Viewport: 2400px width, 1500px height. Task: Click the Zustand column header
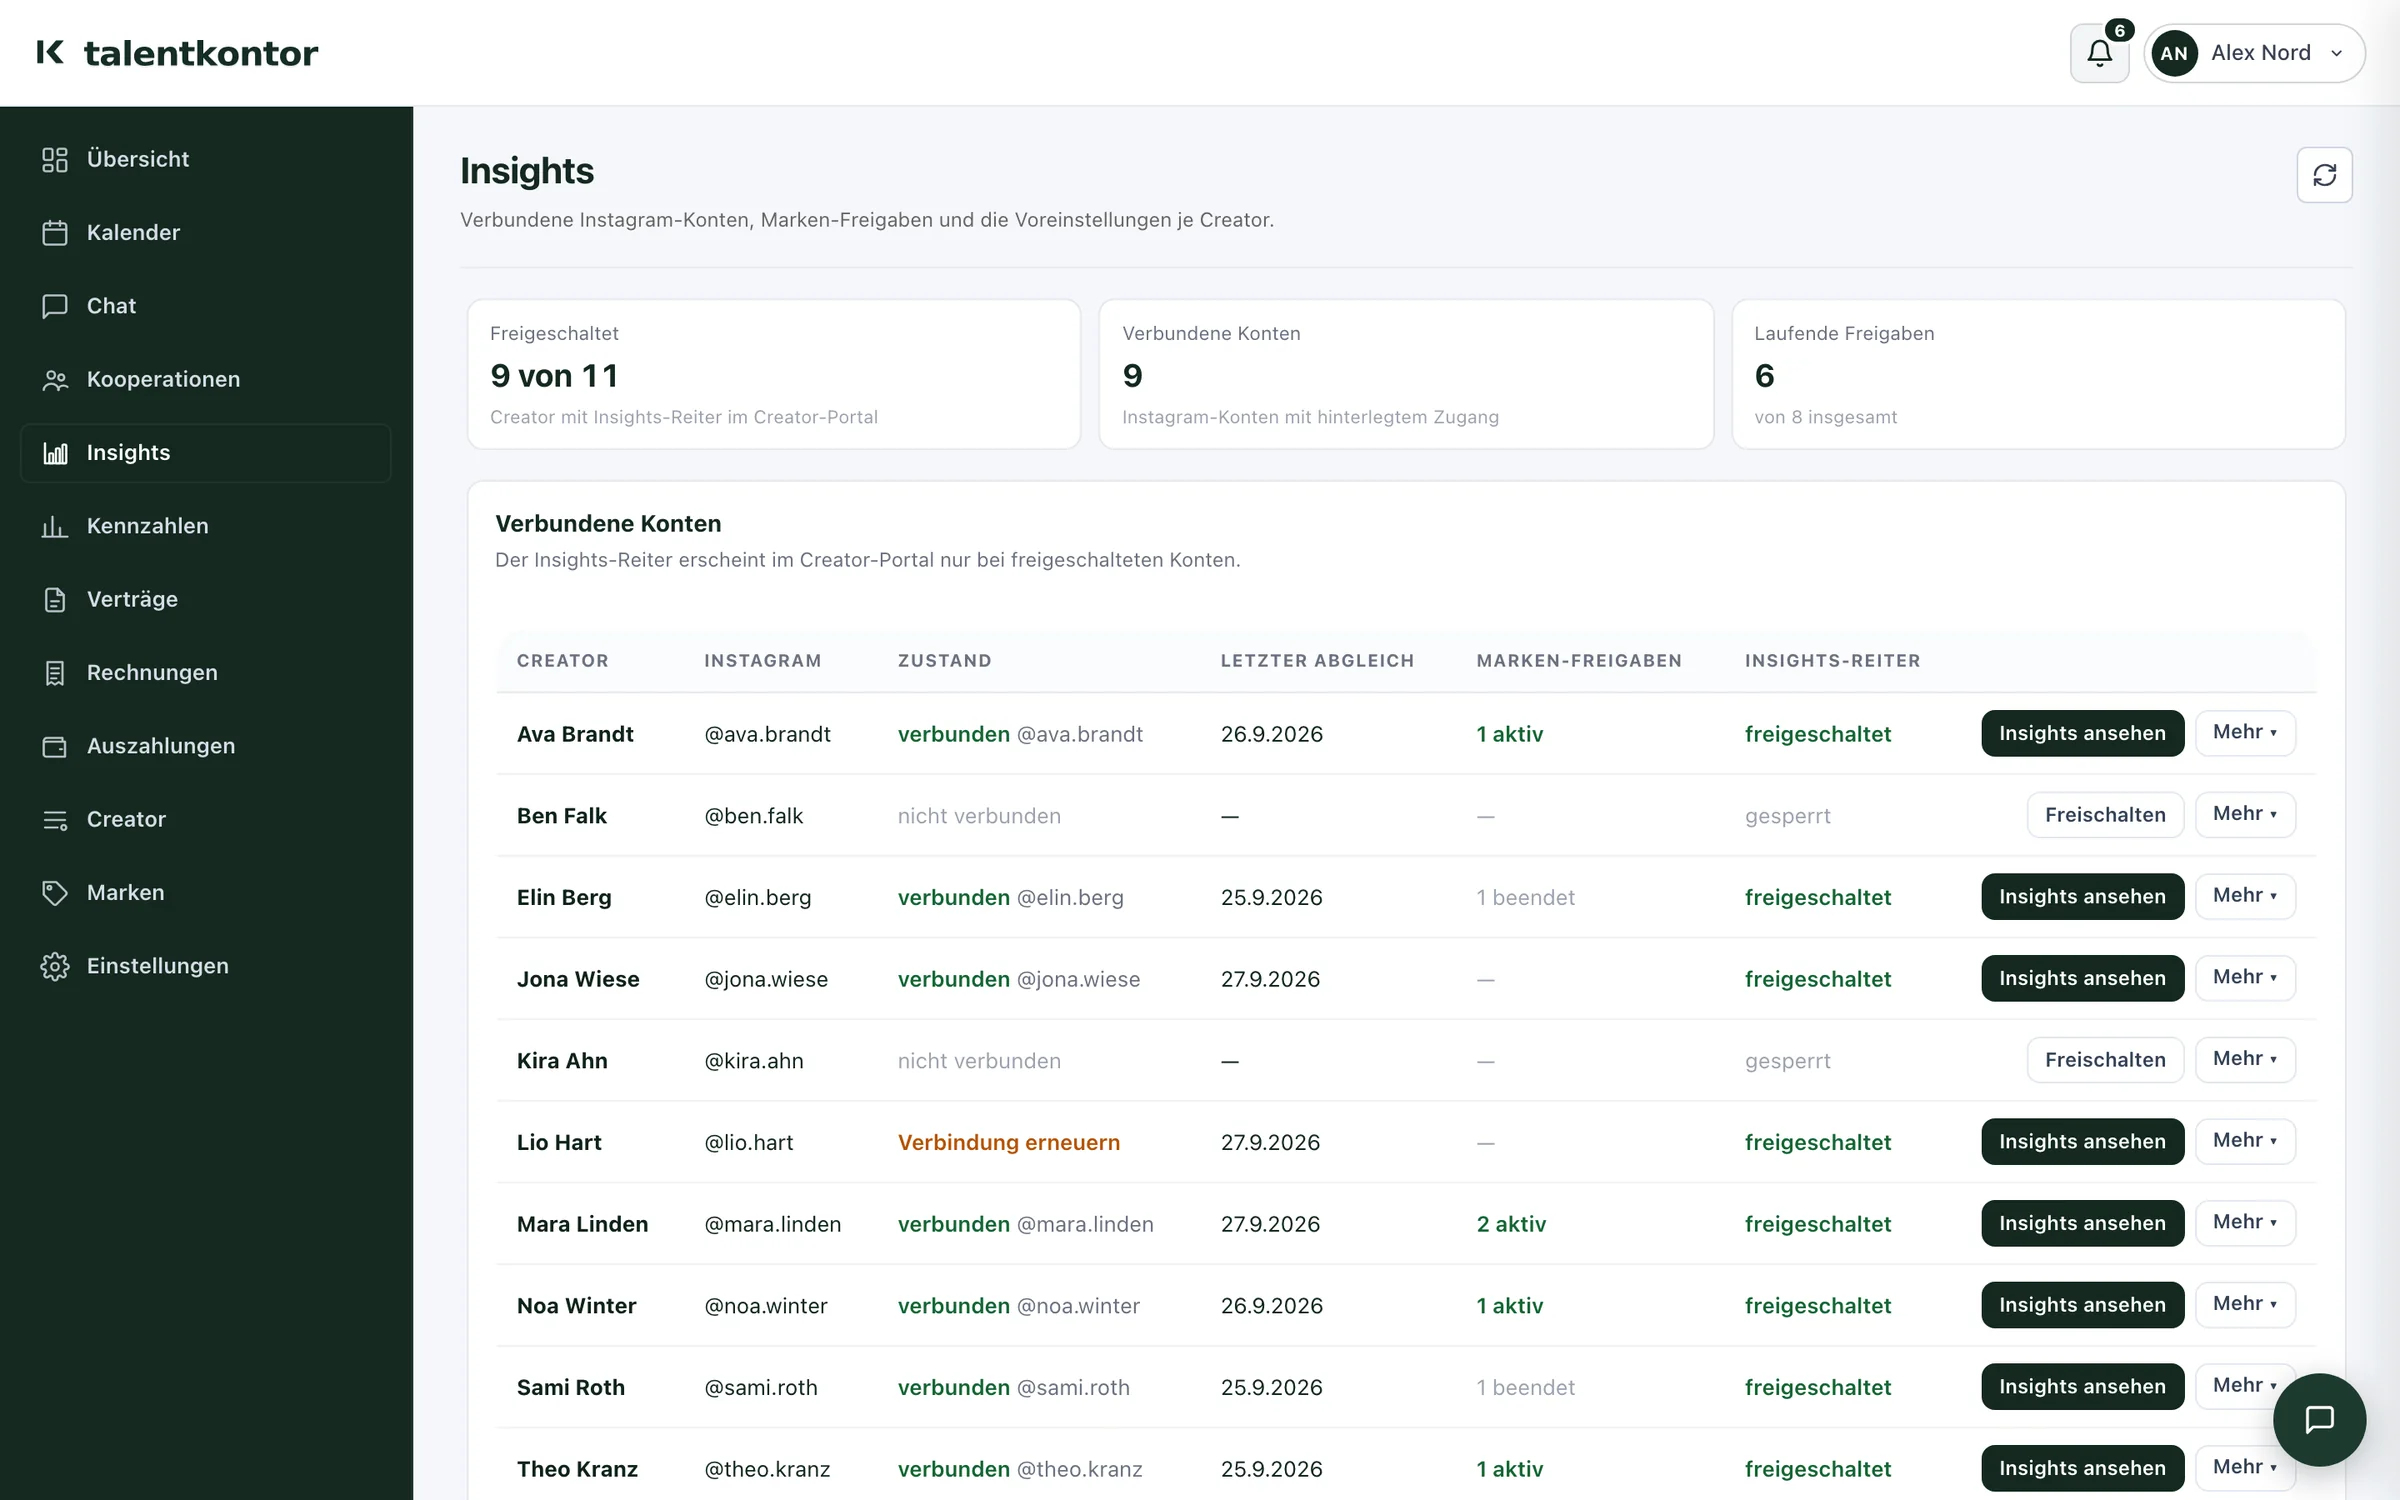(x=944, y=661)
